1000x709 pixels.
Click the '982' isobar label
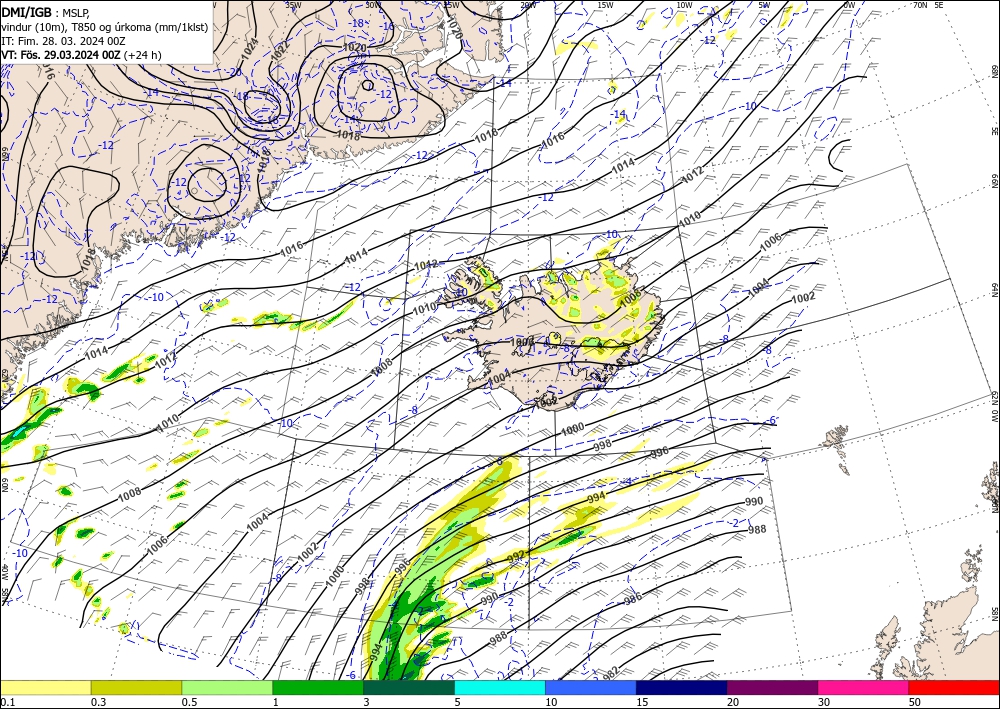tap(610, 672)
